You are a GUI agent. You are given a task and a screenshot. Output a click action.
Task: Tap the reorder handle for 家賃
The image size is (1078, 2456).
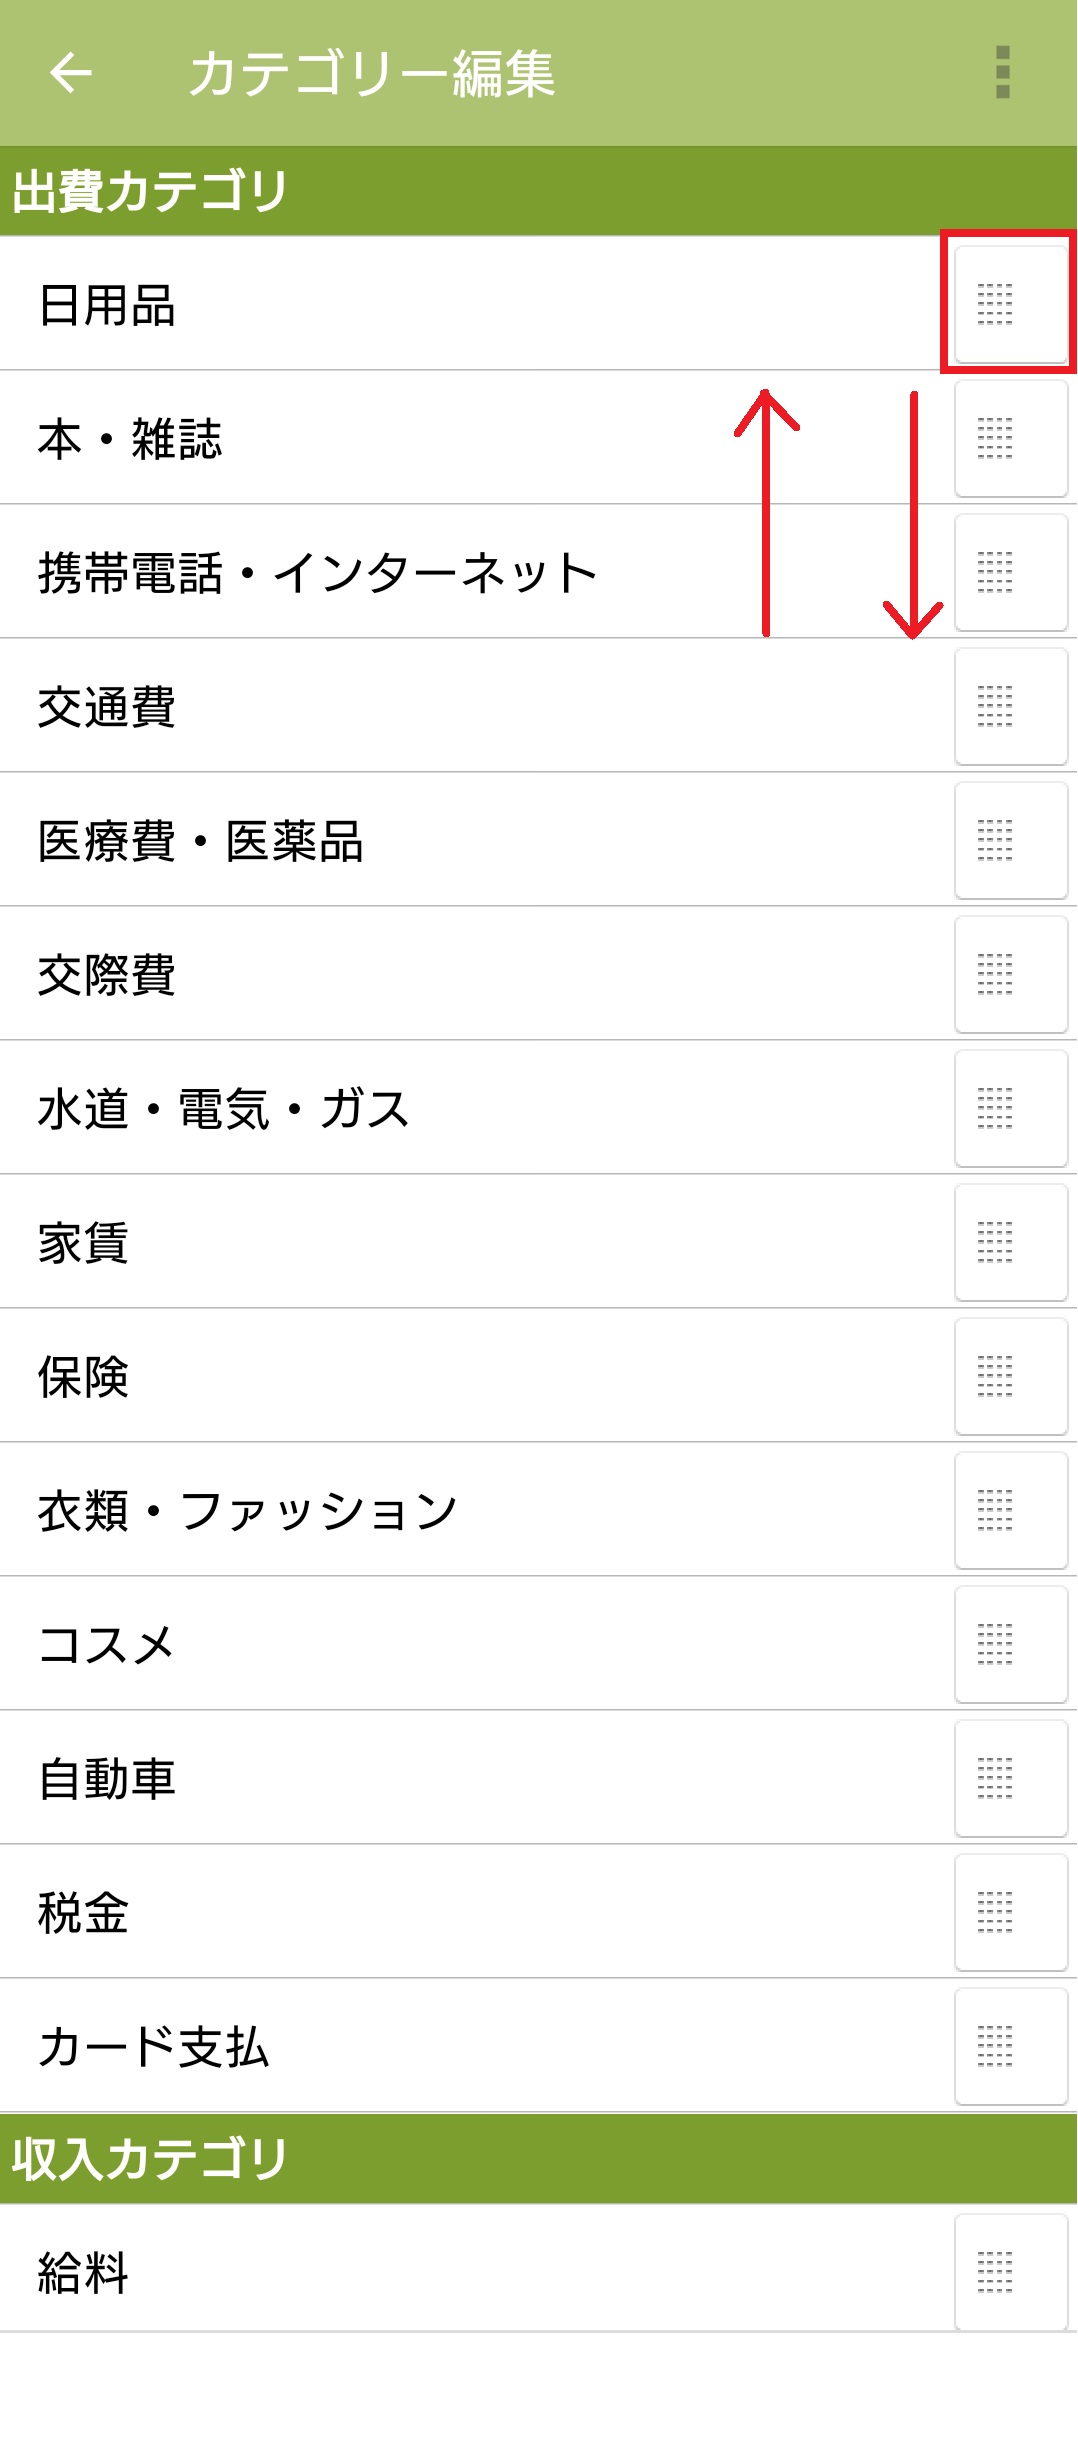(1010, 1243)
